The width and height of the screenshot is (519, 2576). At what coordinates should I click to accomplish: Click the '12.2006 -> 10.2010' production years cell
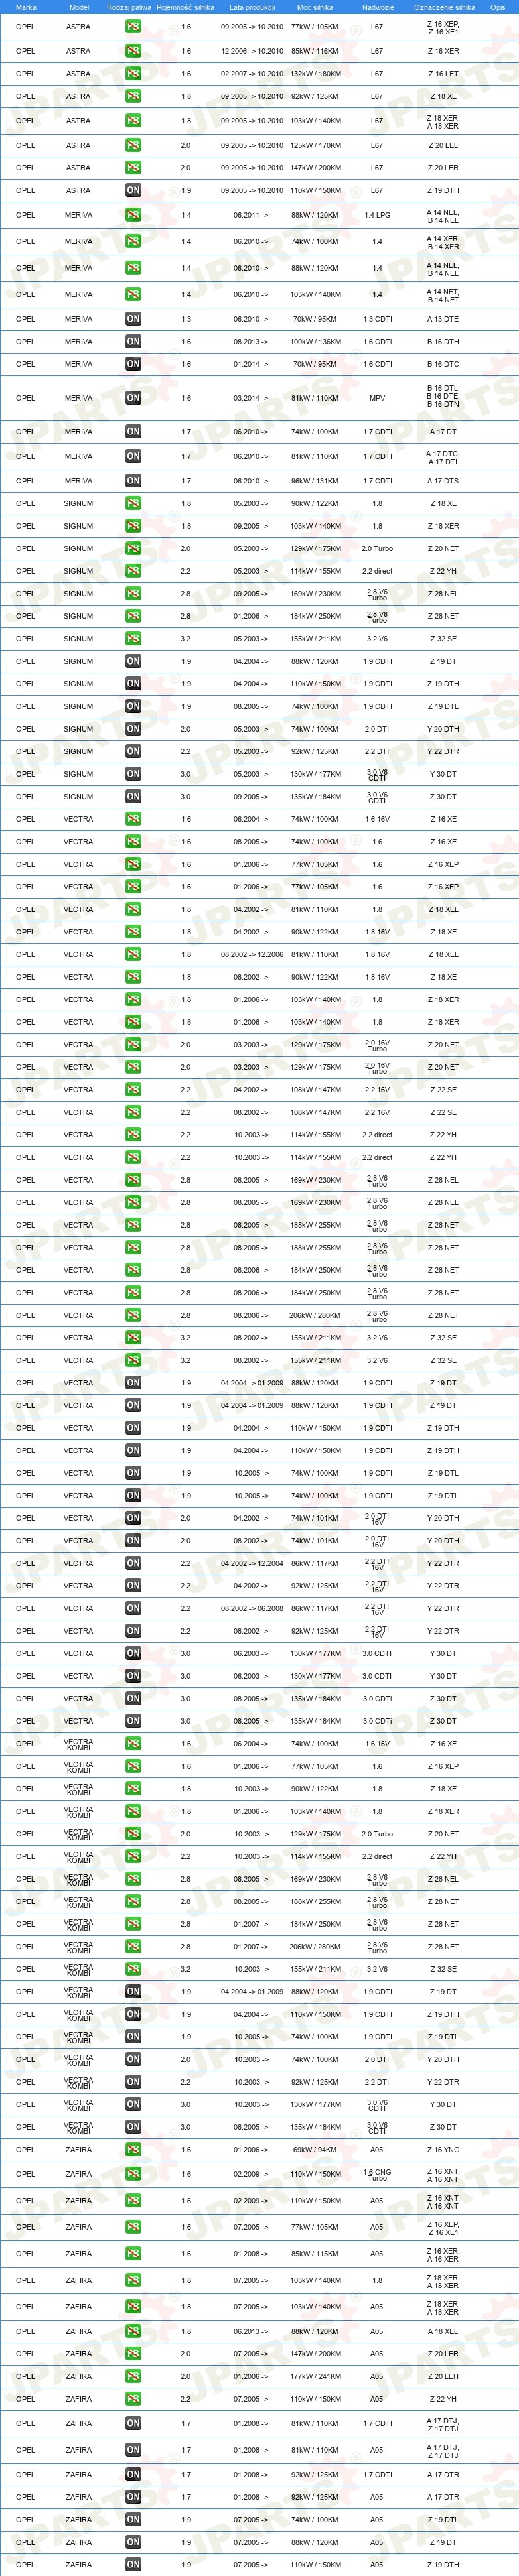coord(252,51)
